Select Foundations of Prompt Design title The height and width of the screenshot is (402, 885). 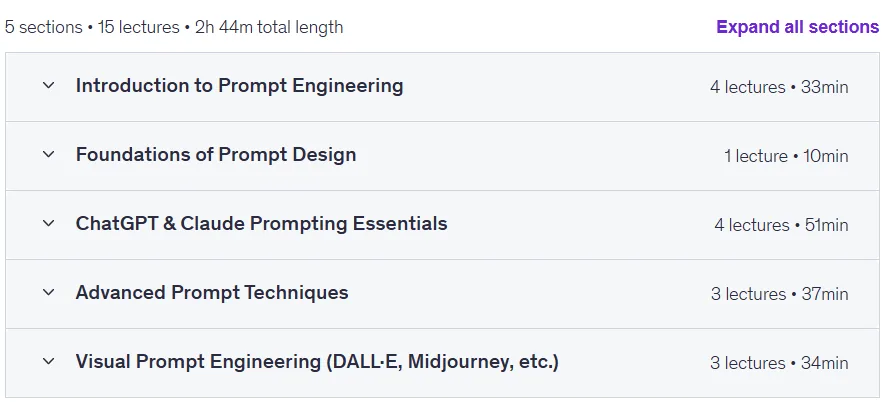(x=216, y=155)
